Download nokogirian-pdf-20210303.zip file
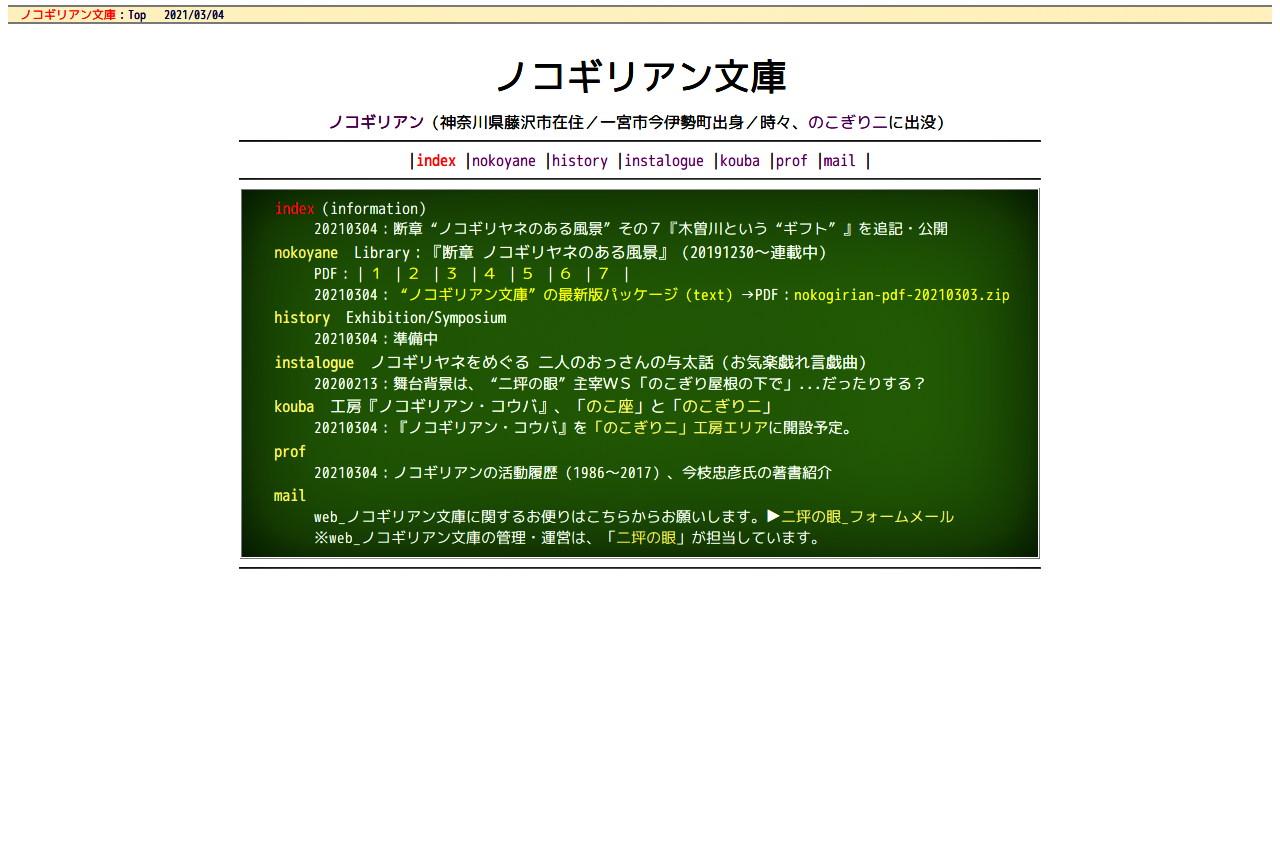The height and width of the screenshot is (843, 1280). click(901, 295)
